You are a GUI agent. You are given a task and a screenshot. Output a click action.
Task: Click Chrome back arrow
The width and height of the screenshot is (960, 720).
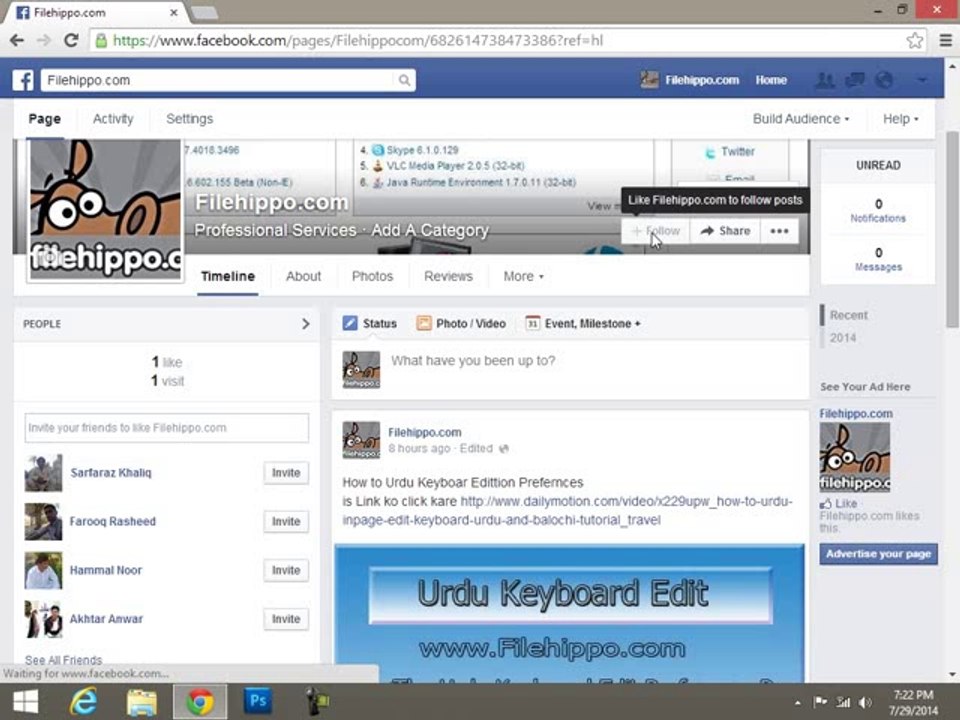(x=17, y=40)
